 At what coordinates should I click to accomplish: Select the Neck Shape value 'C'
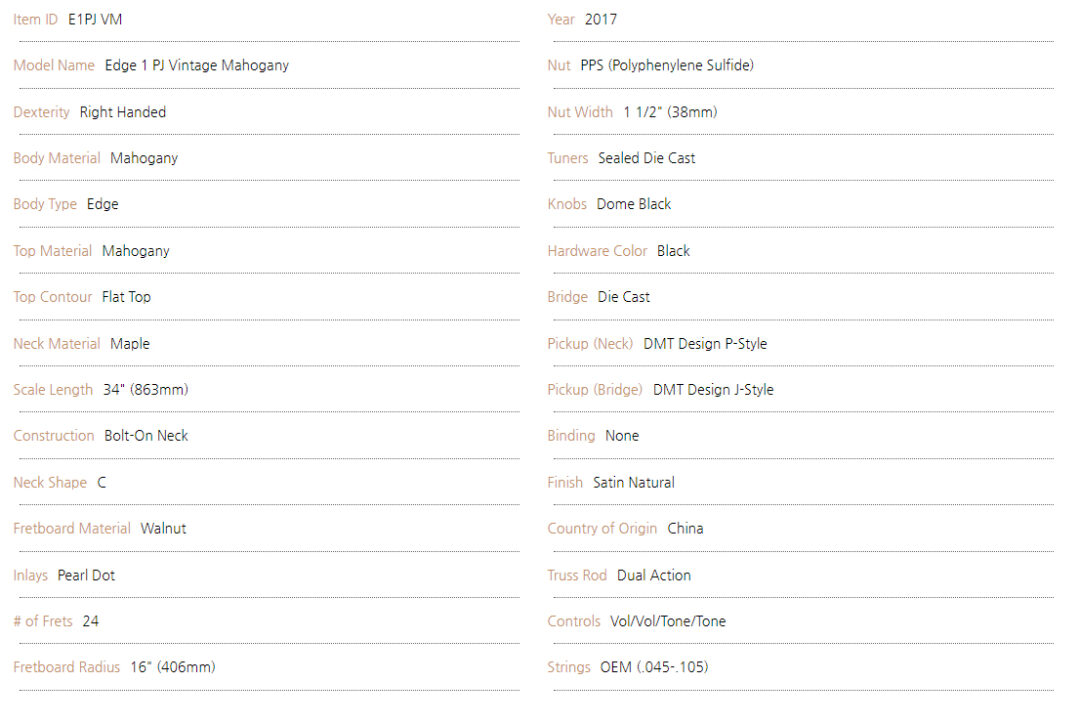pos(102,483)
